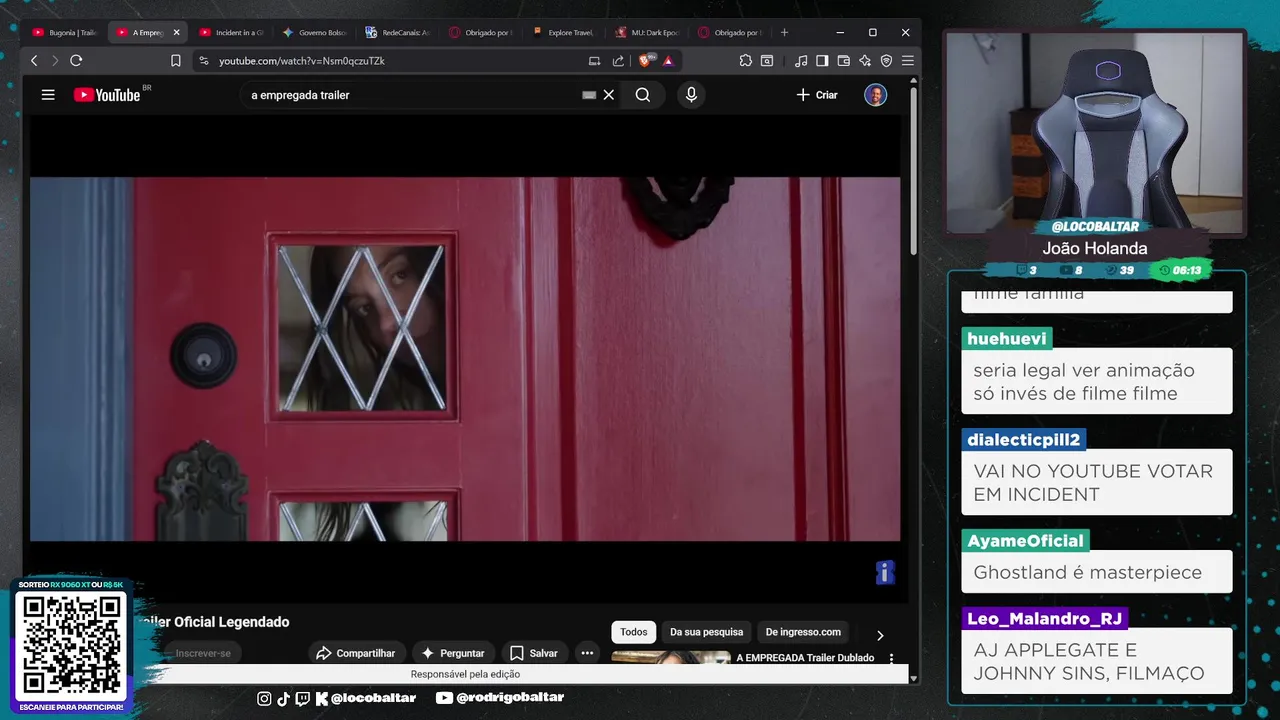This screenshot has width=1280, height=720.
Task: Open the Leo AI sparkle icon in toolbar
Action: tap(864, 61)
